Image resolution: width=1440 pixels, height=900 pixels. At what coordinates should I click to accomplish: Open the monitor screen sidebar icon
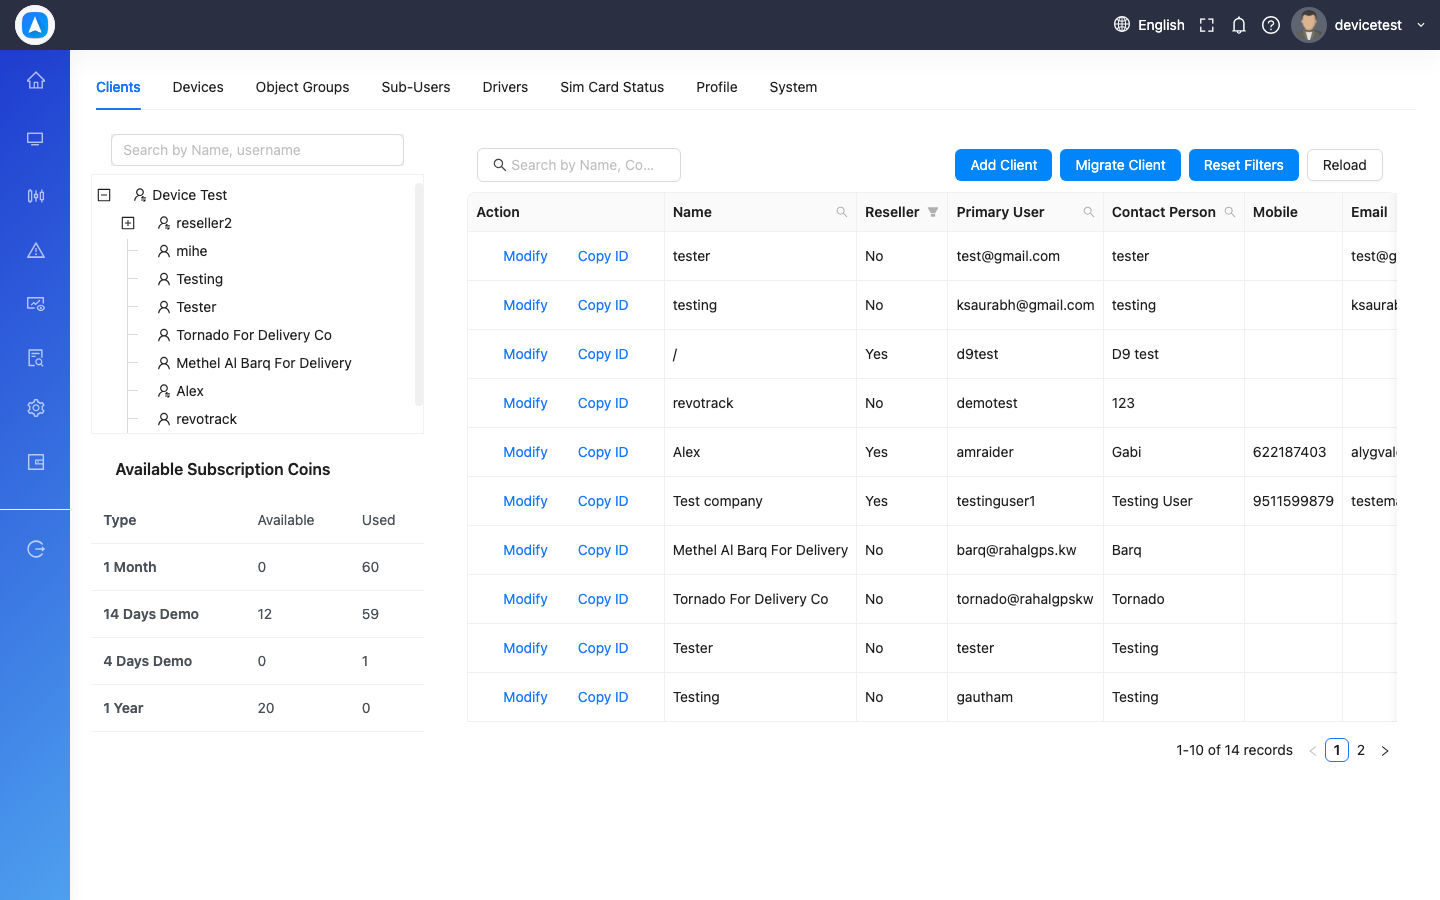point(36,139)
